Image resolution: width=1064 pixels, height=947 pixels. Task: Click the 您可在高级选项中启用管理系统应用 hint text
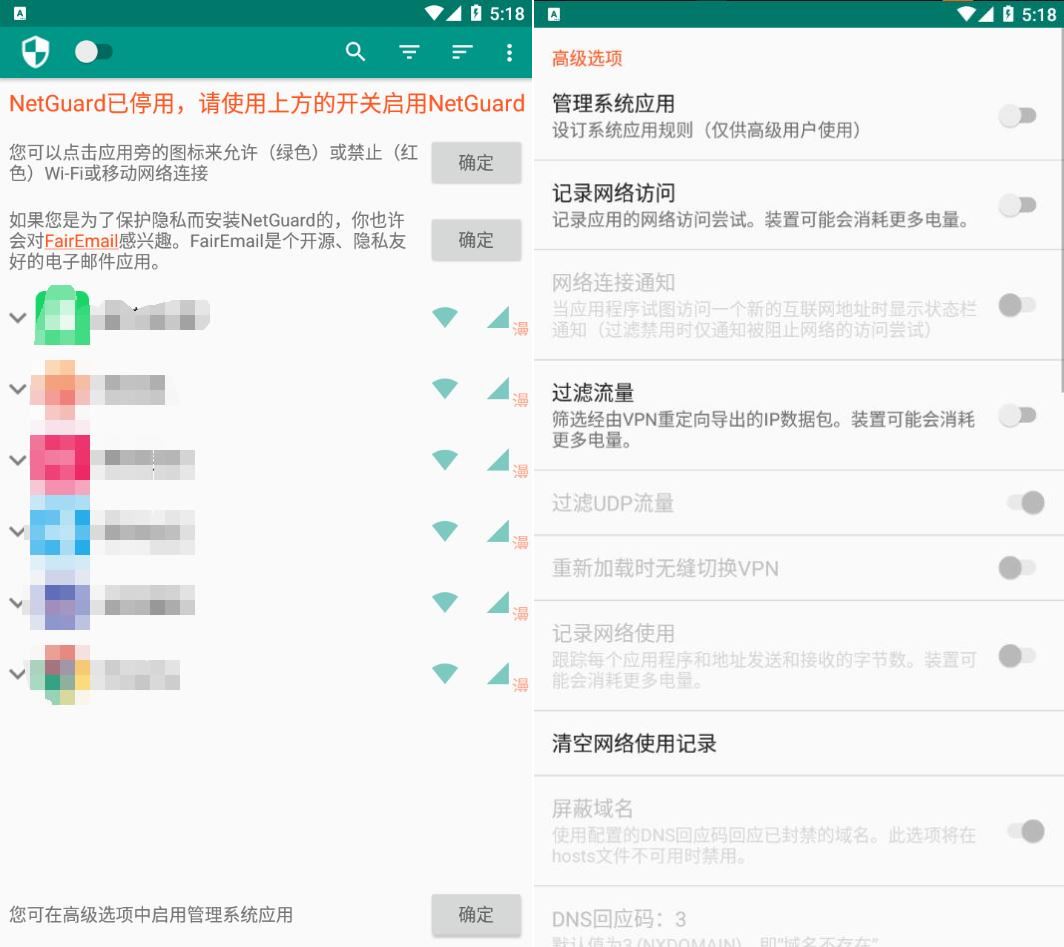point(151,914)
